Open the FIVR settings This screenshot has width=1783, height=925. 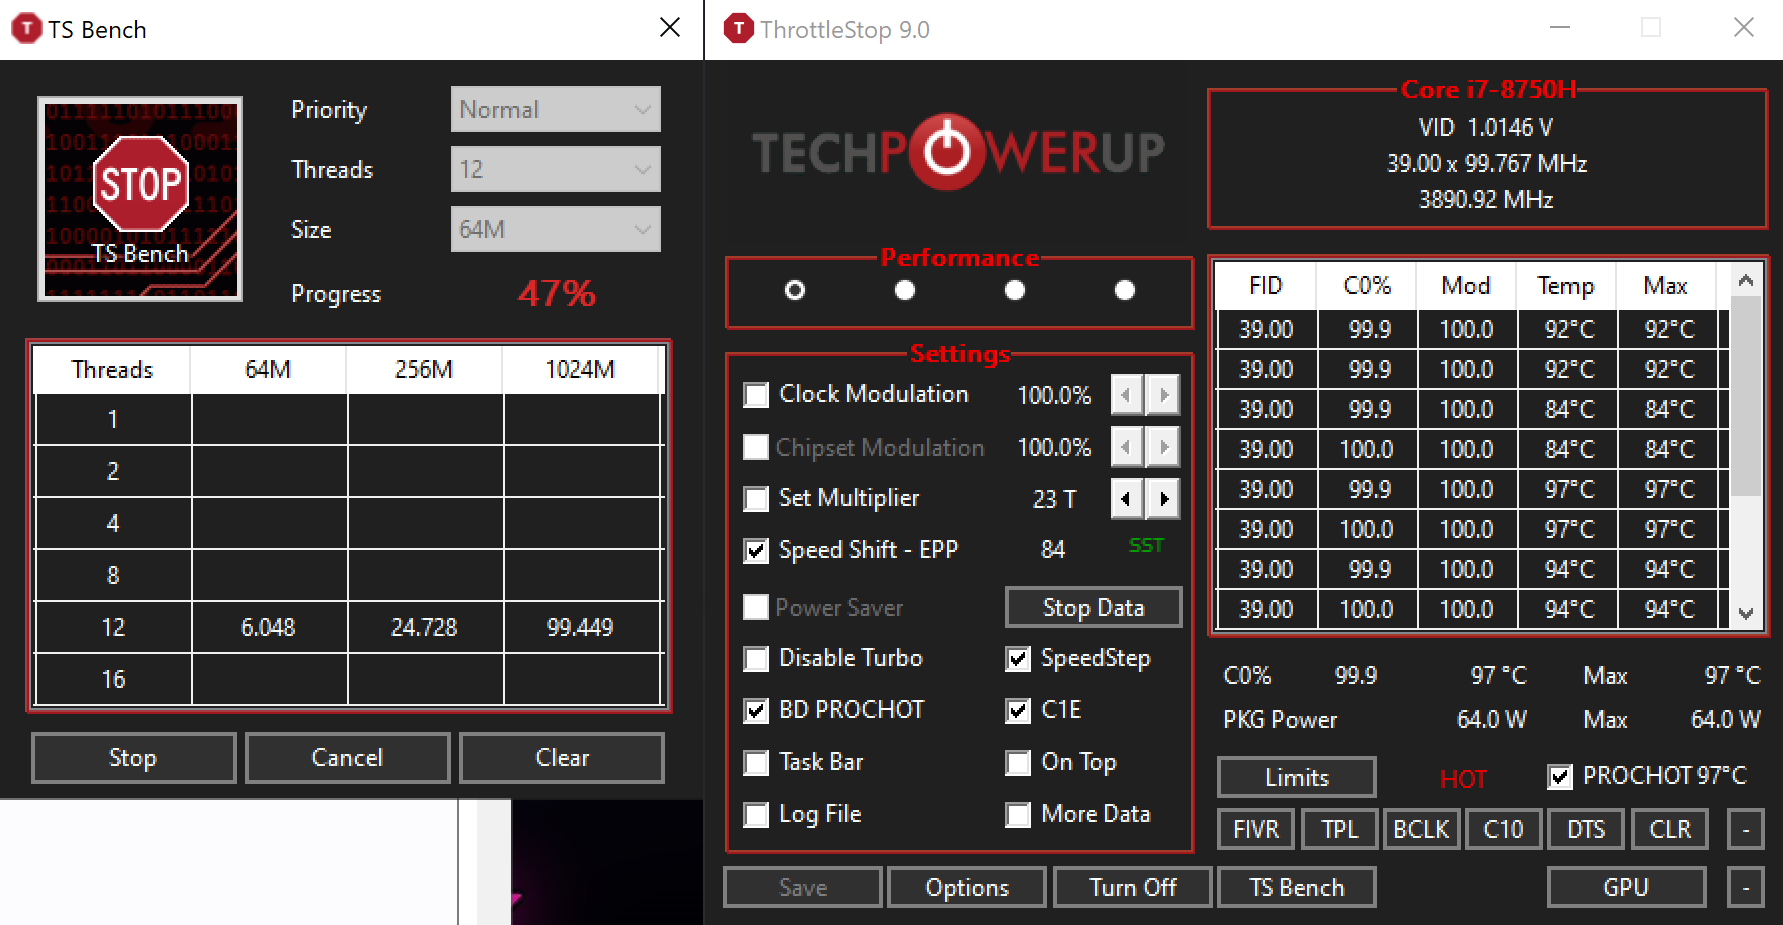(1256, 829)
